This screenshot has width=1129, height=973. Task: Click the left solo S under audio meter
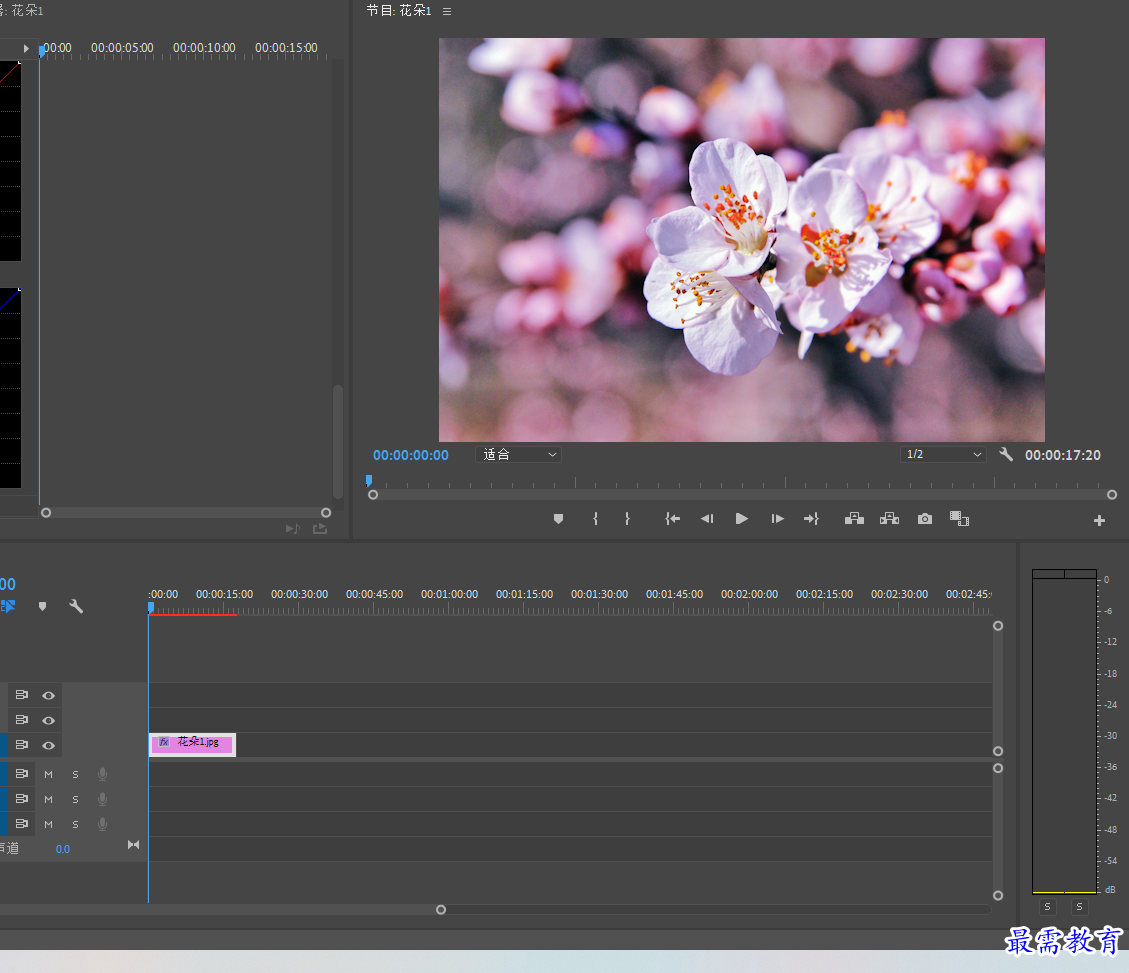tap(1047, 907)
